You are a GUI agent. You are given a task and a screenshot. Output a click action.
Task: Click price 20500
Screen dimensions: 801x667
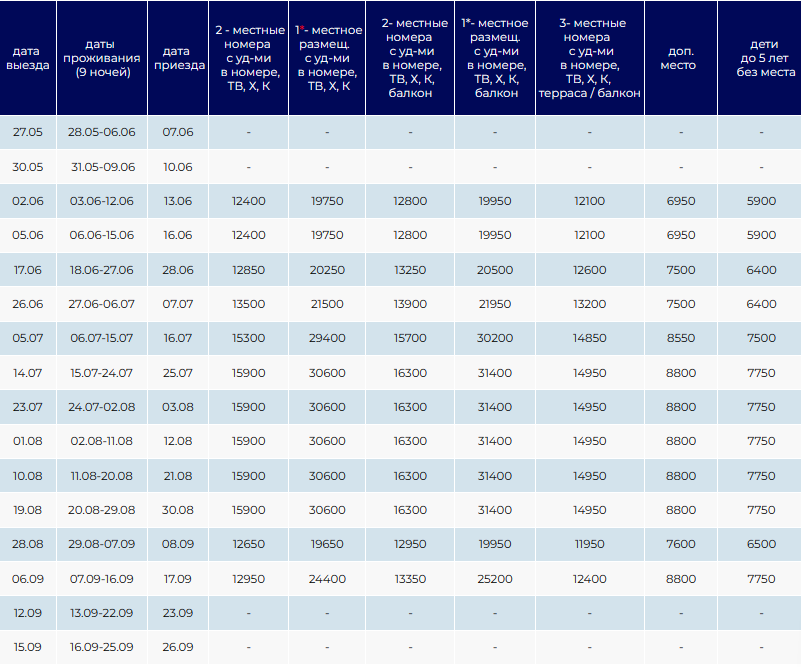point(494,270)
